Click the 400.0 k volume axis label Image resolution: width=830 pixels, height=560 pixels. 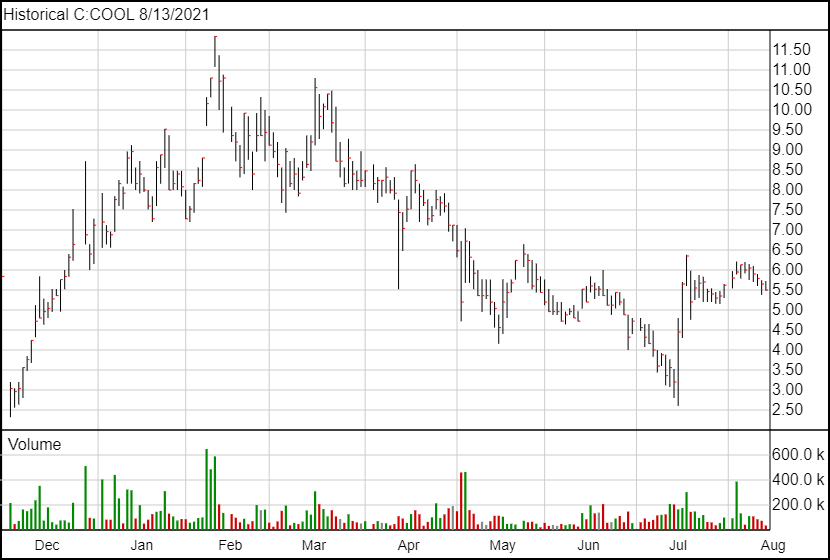click(x=798, y=480)
